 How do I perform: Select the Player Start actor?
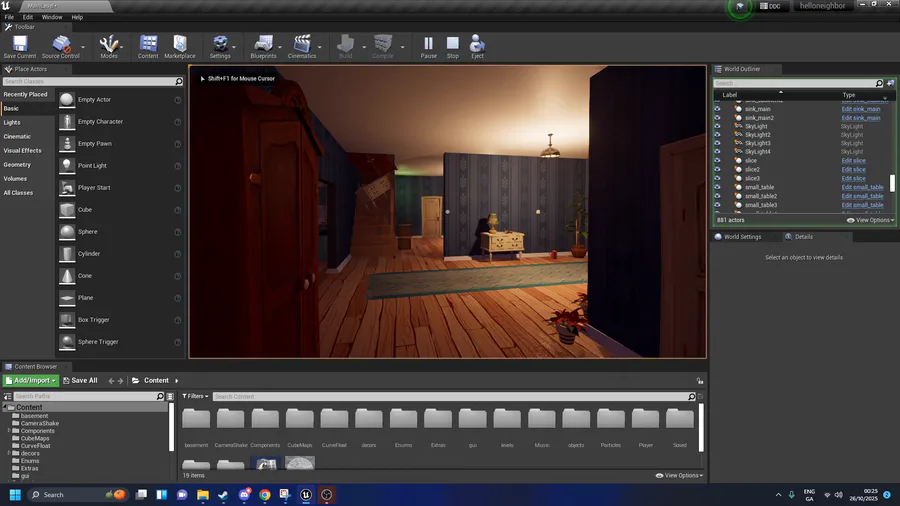click(x=120, y=188)
